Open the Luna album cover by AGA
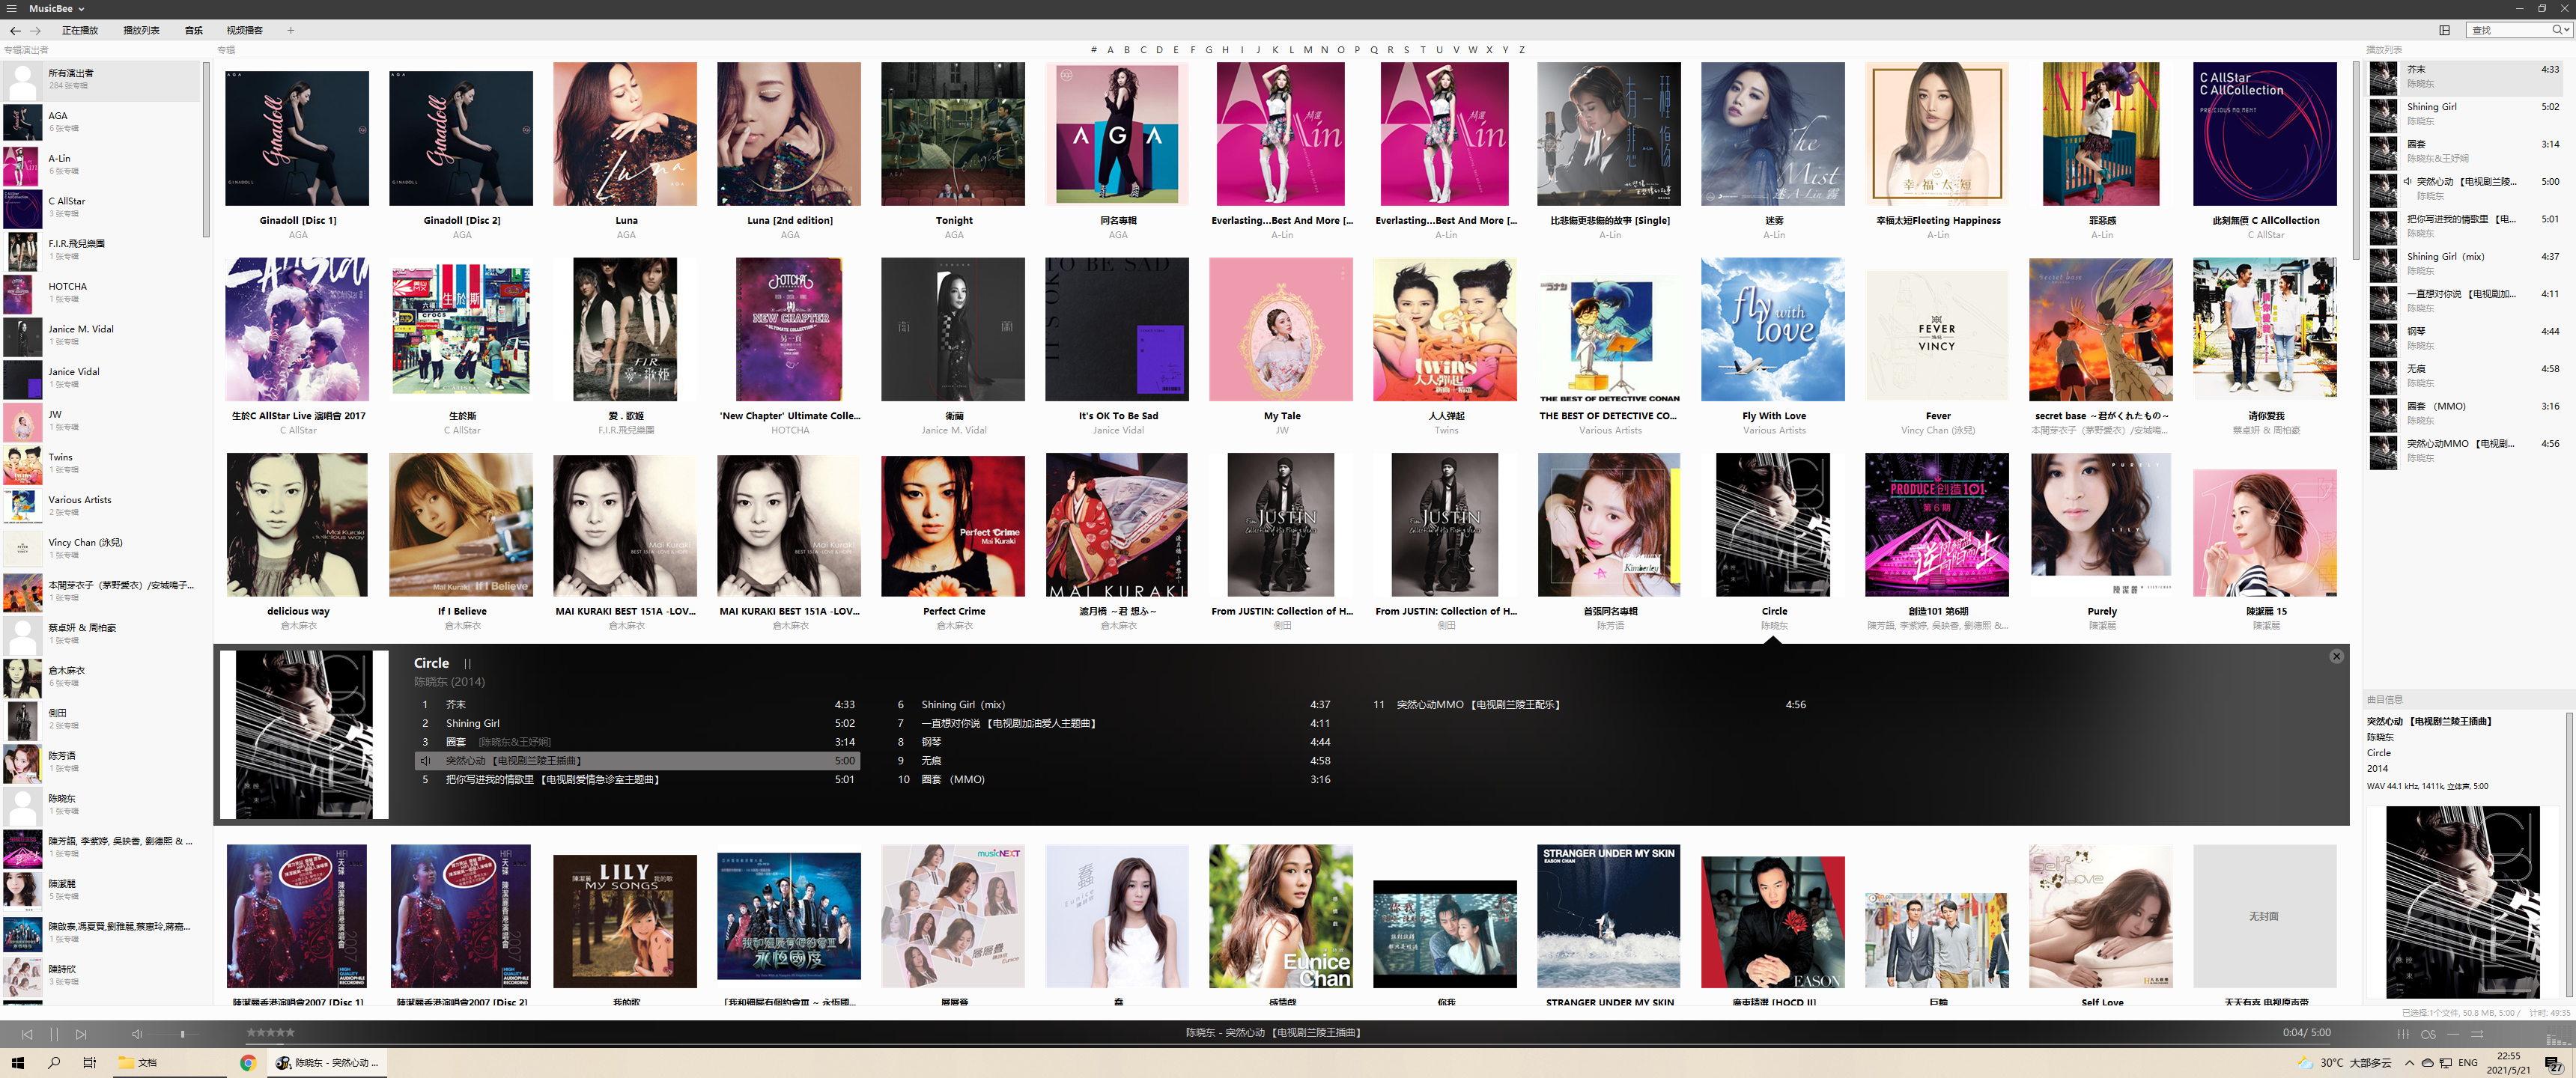This screenshot has height=1078, width=2576. coord(625,134)
